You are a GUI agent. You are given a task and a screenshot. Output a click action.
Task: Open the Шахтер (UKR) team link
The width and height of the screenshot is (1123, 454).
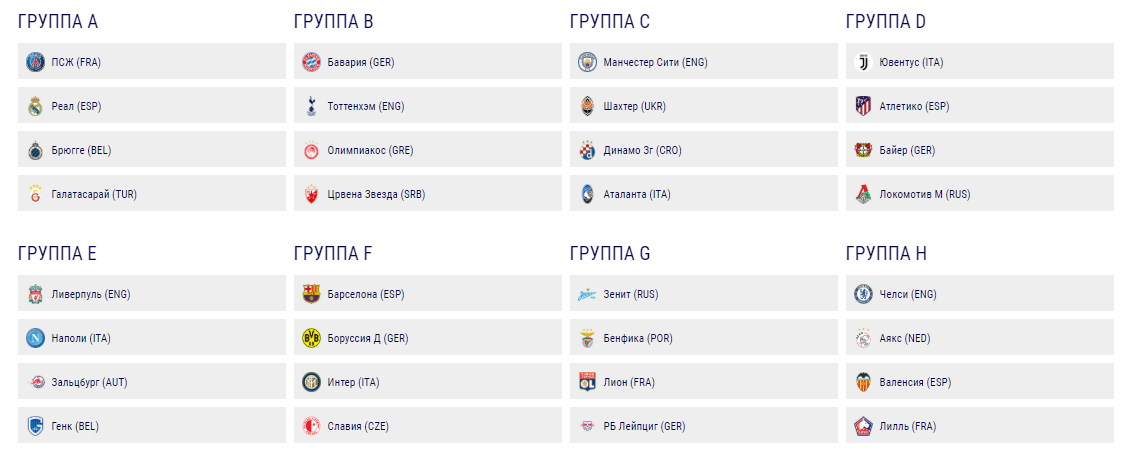click(634, 106)
